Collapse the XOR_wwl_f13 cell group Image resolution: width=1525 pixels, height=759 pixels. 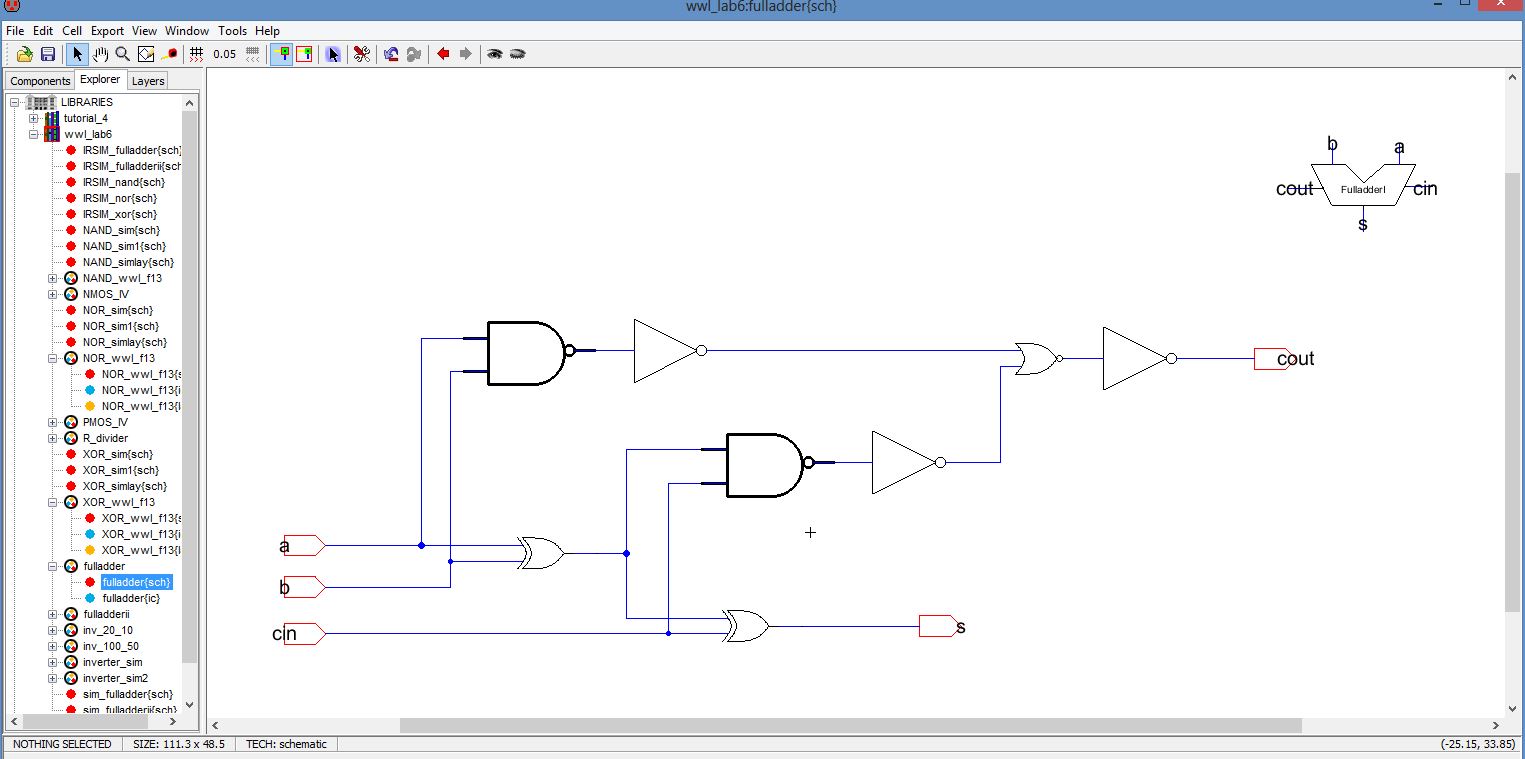point(52,502)
